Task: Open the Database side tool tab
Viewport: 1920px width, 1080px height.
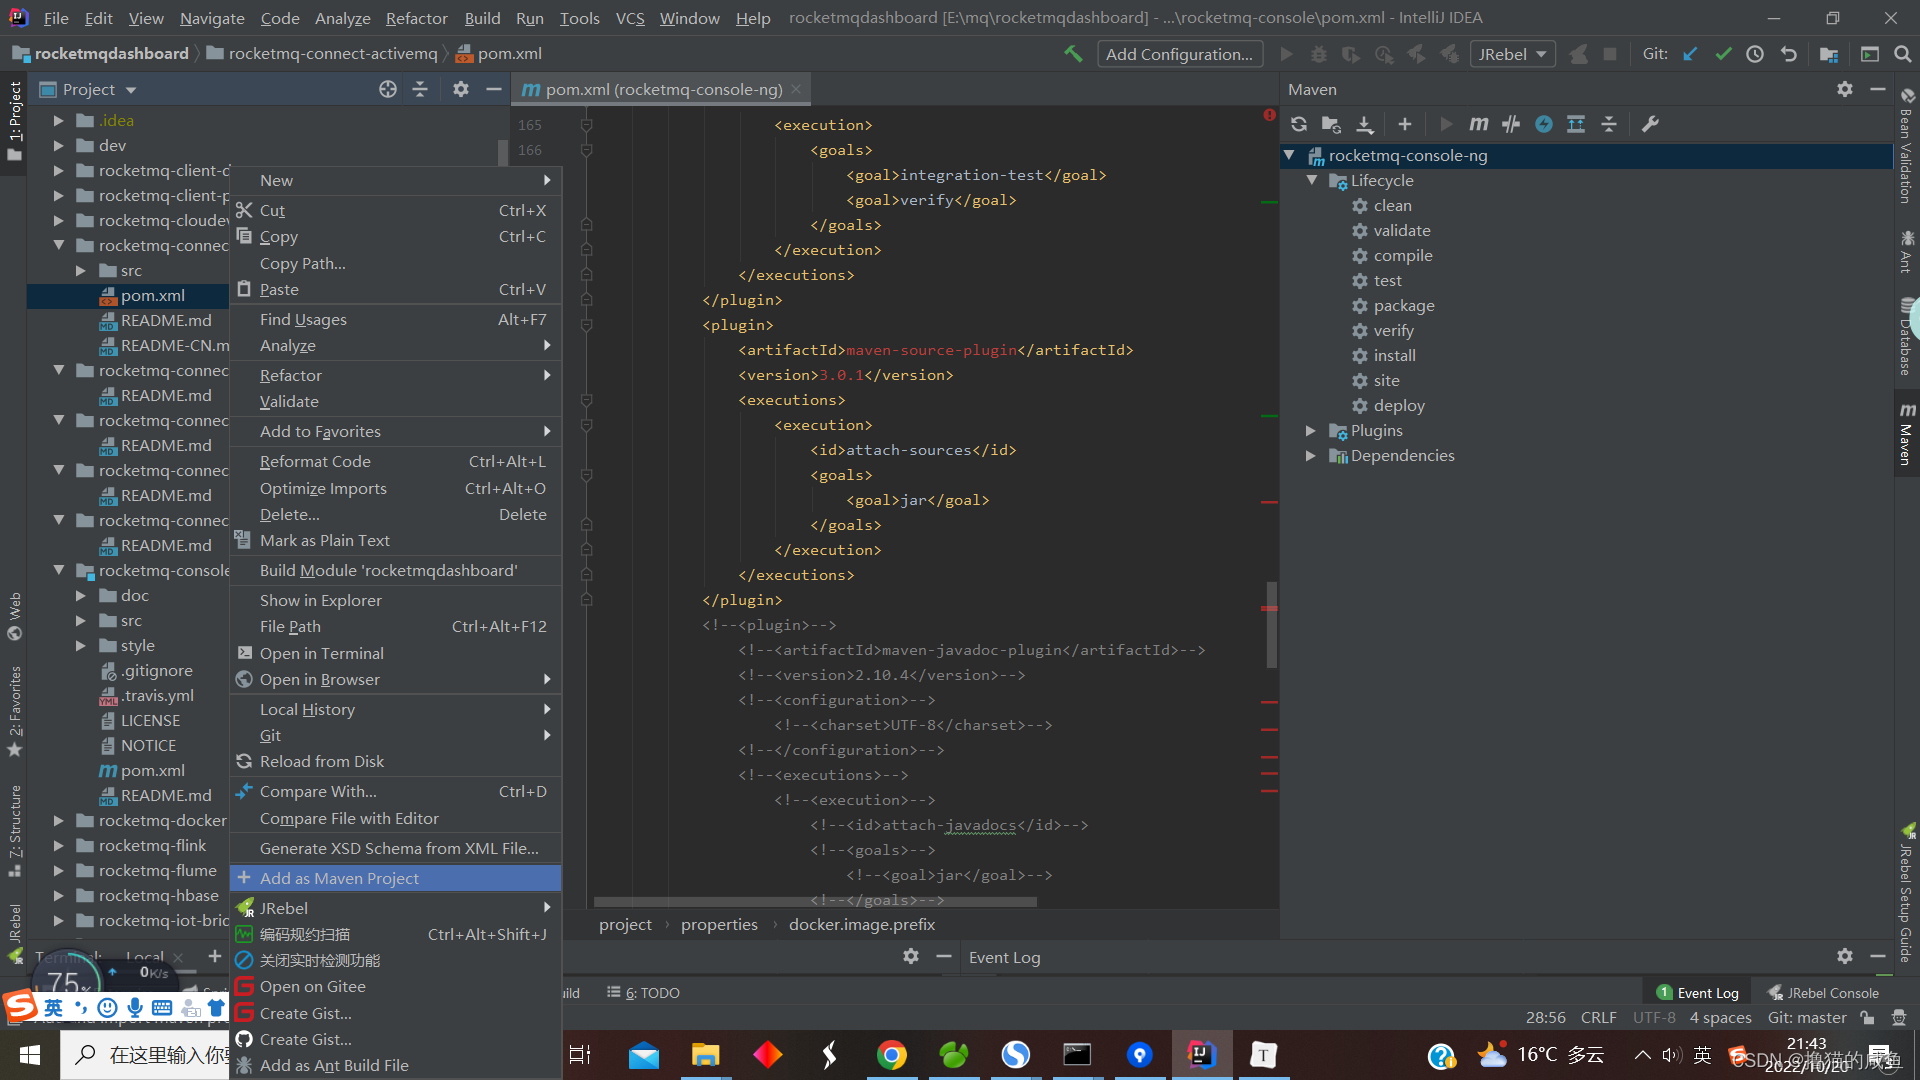Action: [x=1907, y=337]
